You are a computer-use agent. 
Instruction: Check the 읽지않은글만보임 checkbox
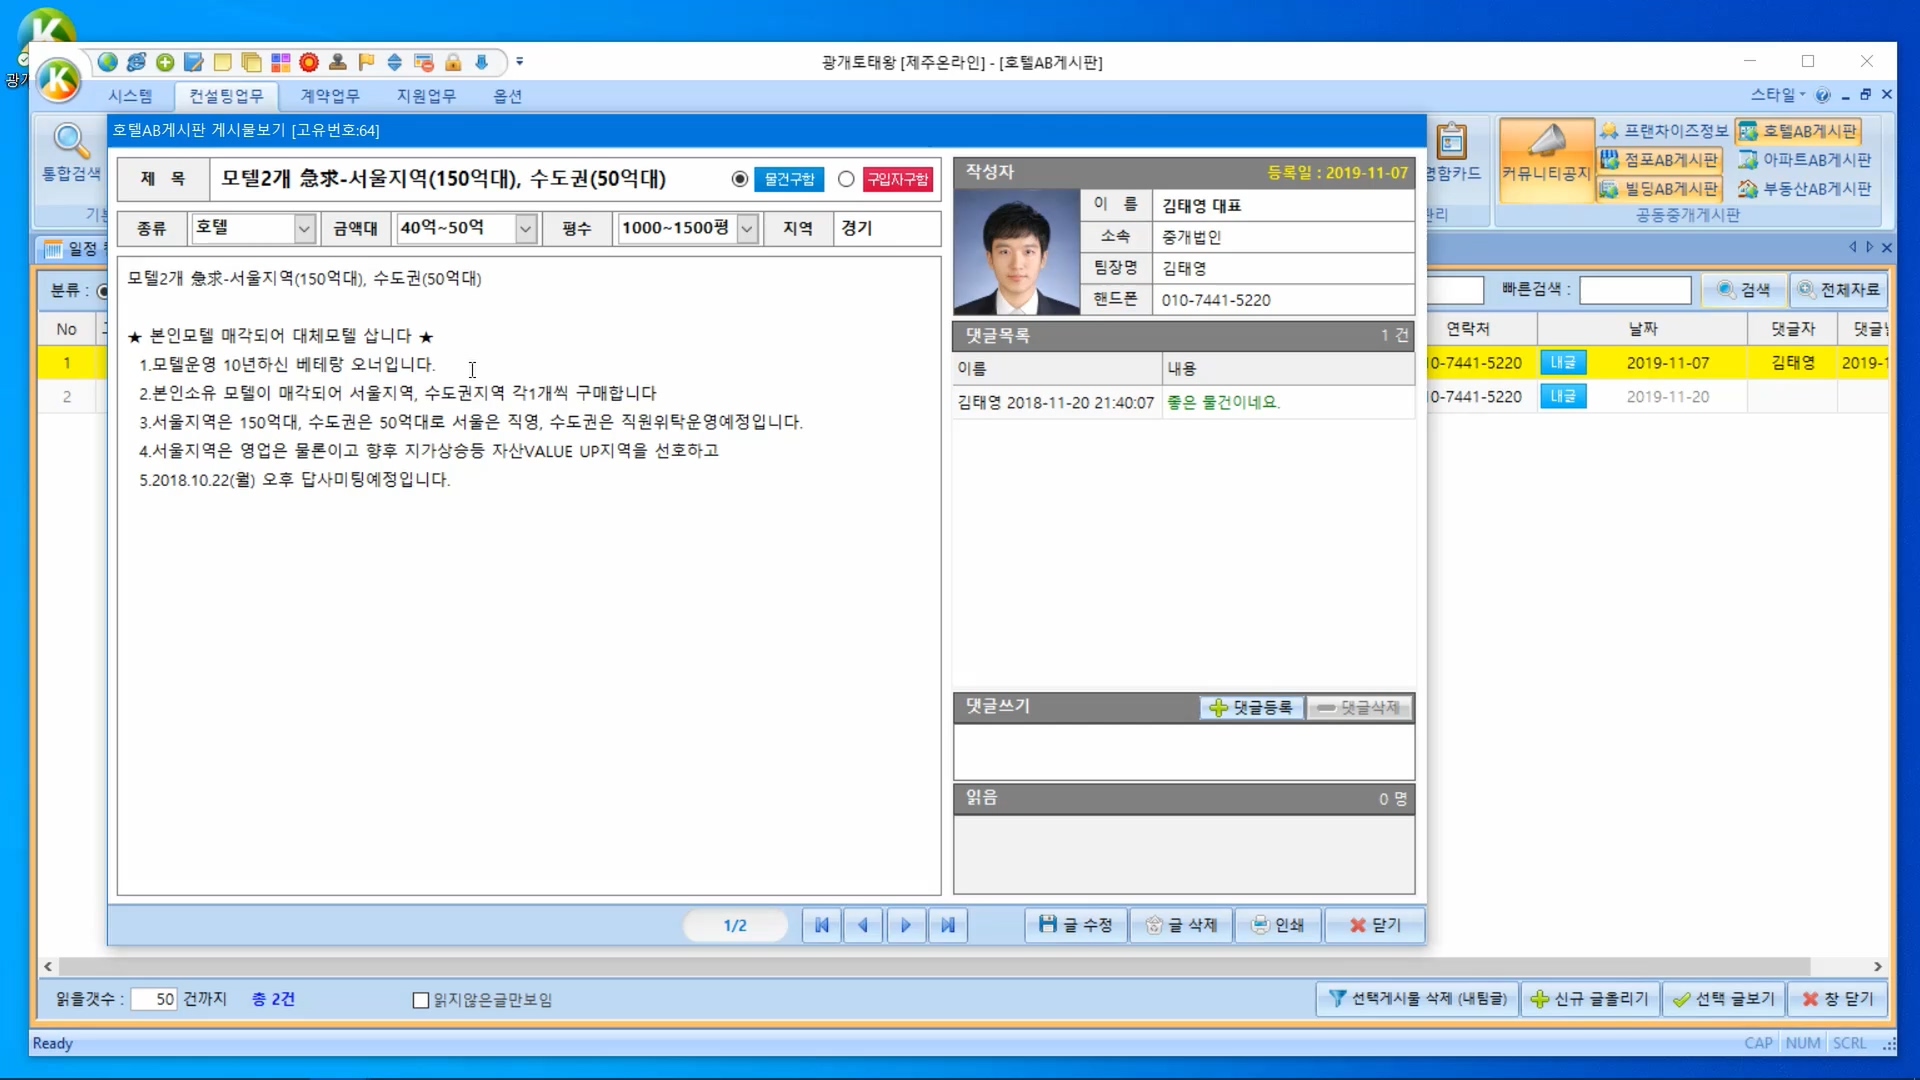pyautogui.click(x=421, y=1000)
